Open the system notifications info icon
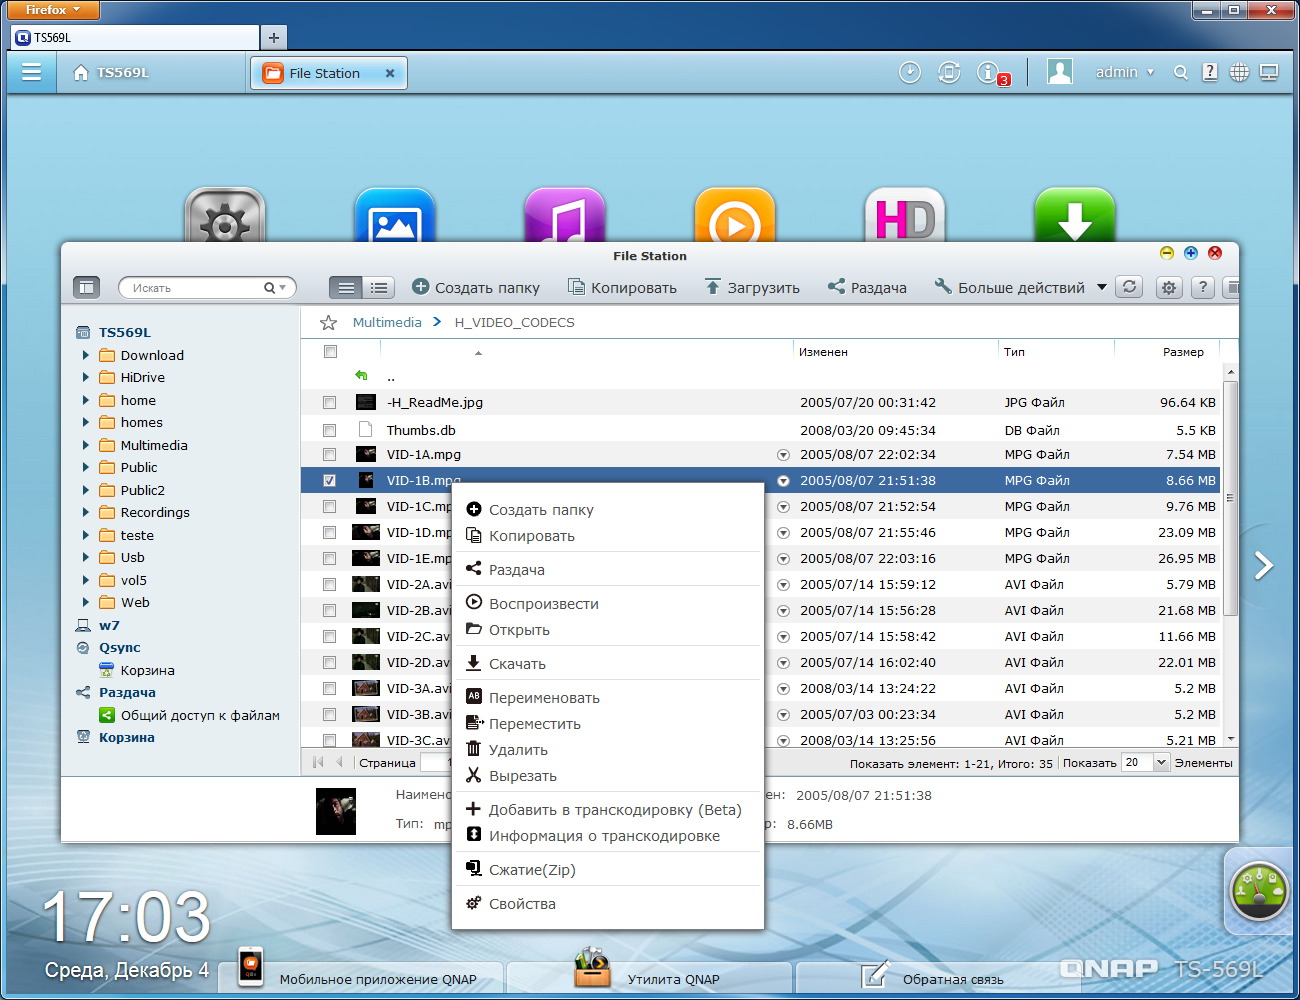The height and width of the screenshot is (1000, 1300). (988, 73)
